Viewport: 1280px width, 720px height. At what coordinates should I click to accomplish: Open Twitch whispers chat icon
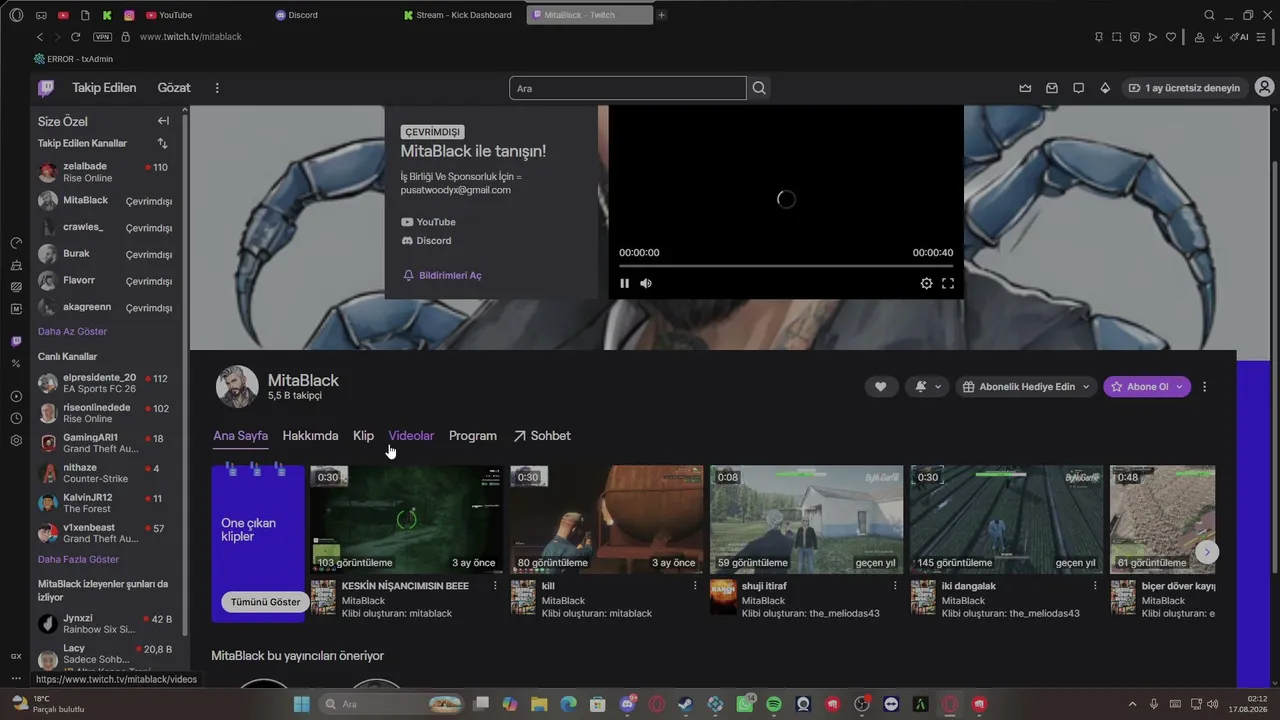(x=1078, y=88)
